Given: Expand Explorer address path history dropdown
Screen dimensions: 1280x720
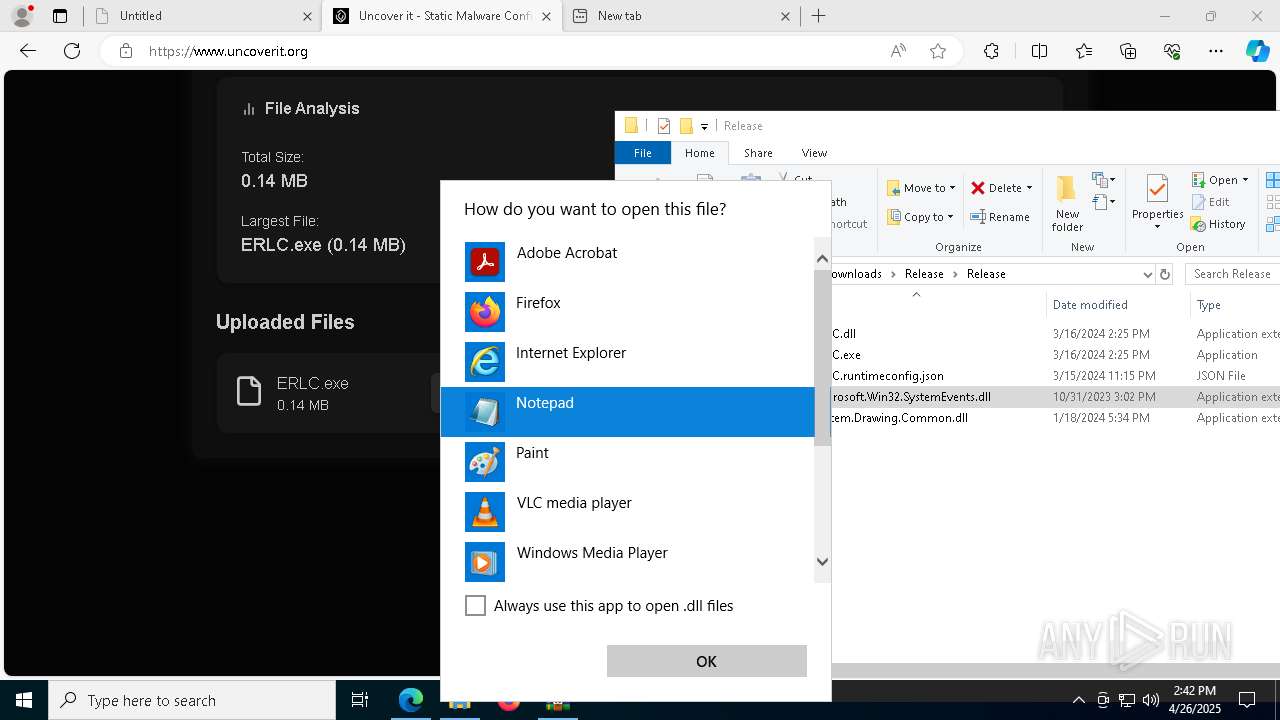Looking at the screenshot, I should (x=1147, y=274).
